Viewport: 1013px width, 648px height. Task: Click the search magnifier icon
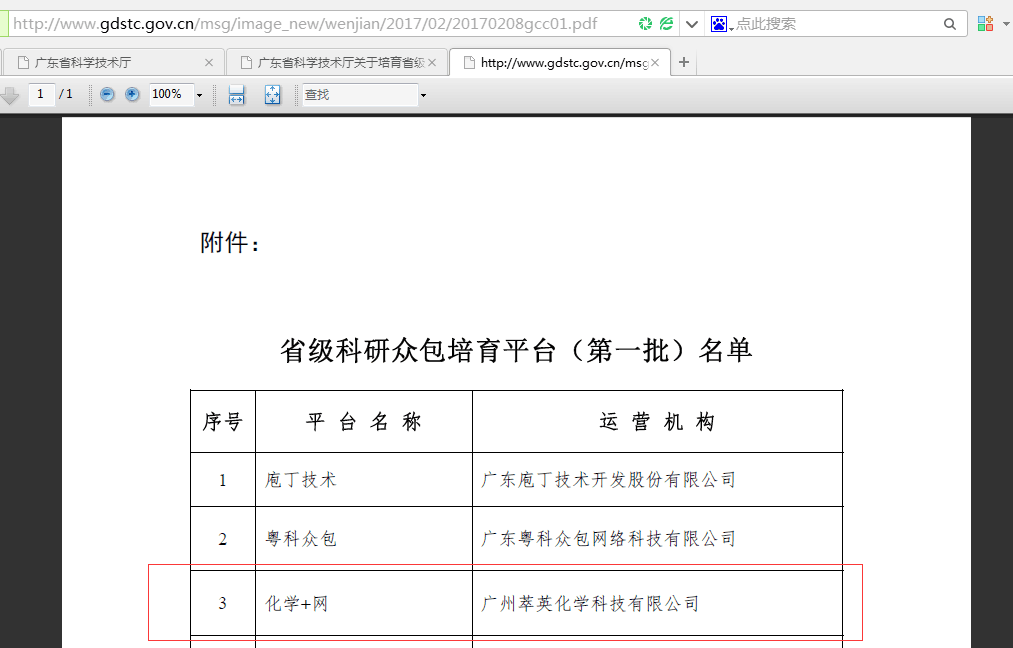(950, 24)
